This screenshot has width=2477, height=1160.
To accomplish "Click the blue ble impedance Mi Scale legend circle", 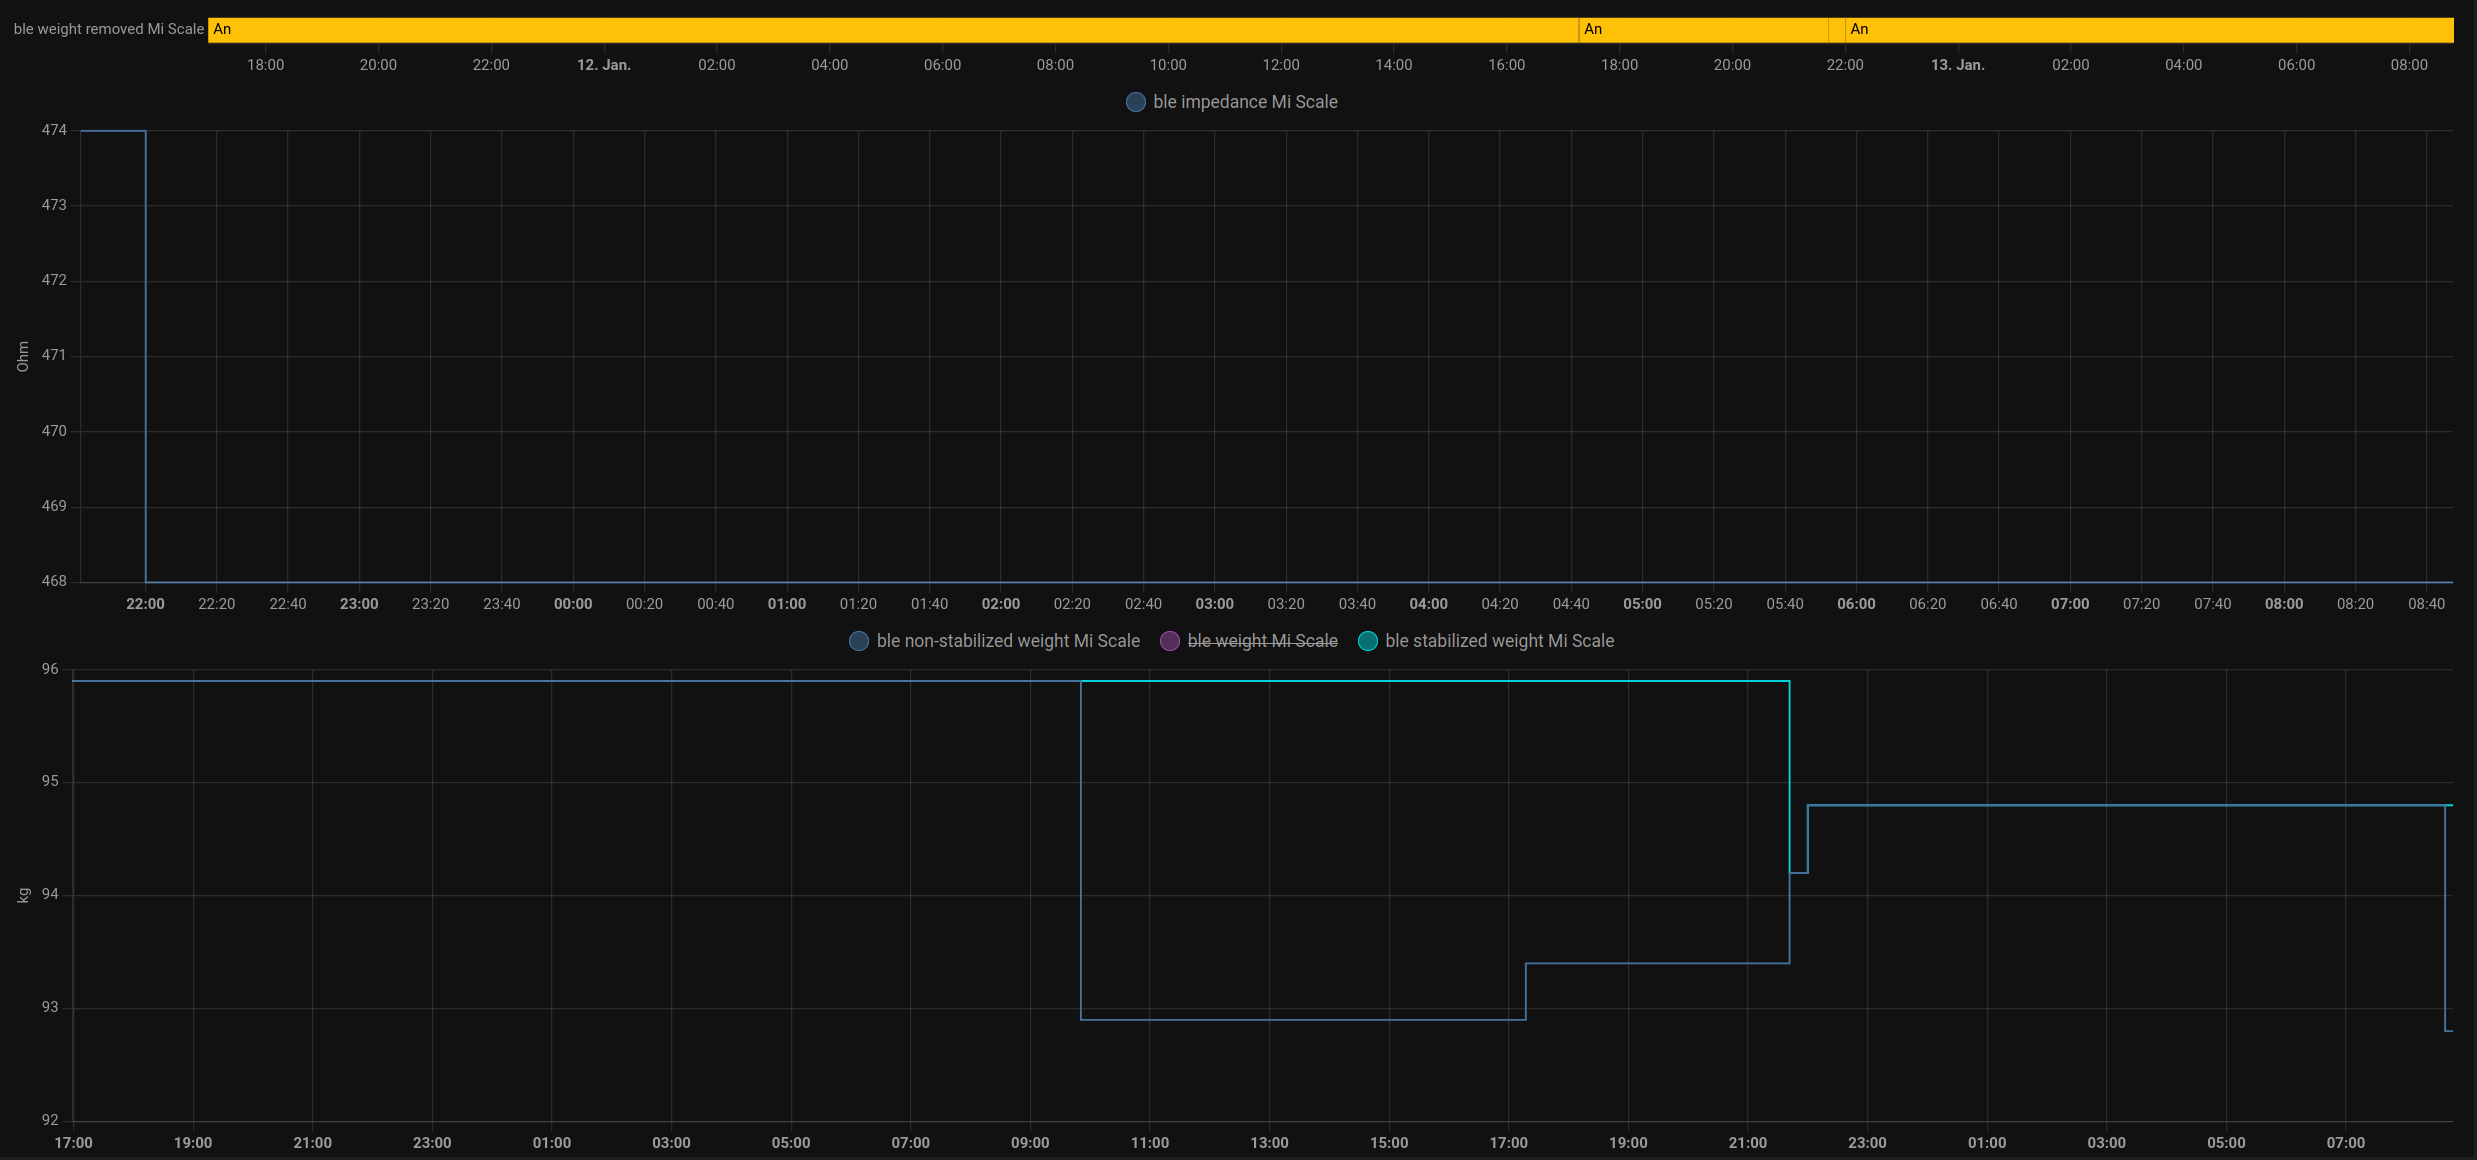I will coord(1135,102).
